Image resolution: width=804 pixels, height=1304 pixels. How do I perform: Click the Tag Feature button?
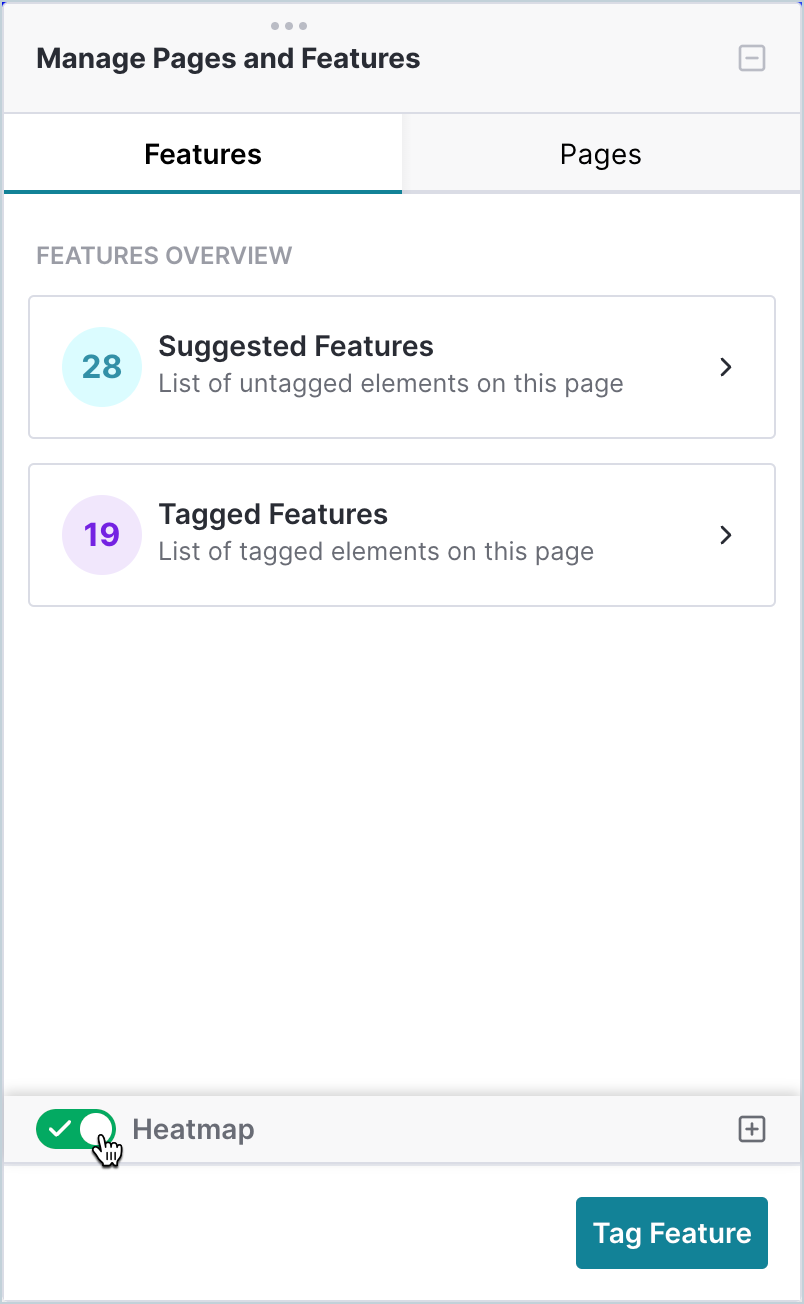pos(672,1233)
